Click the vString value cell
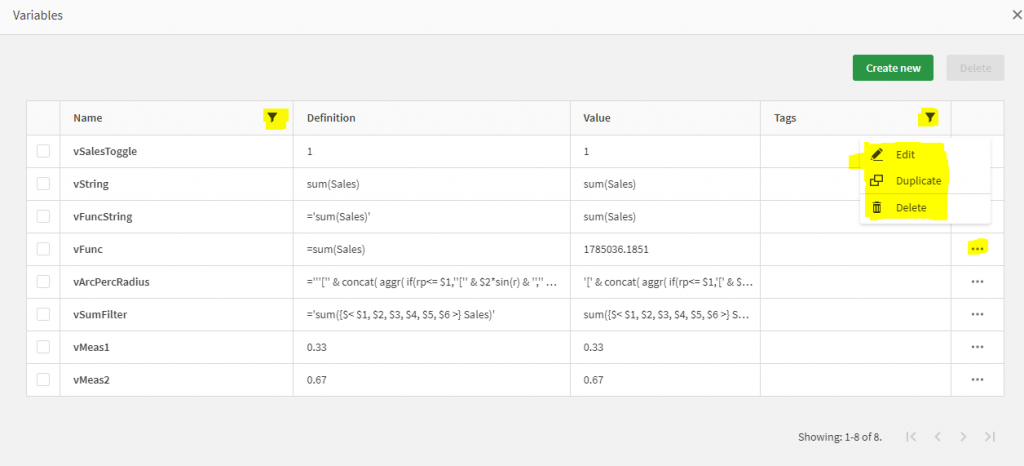 pos(665,184)
